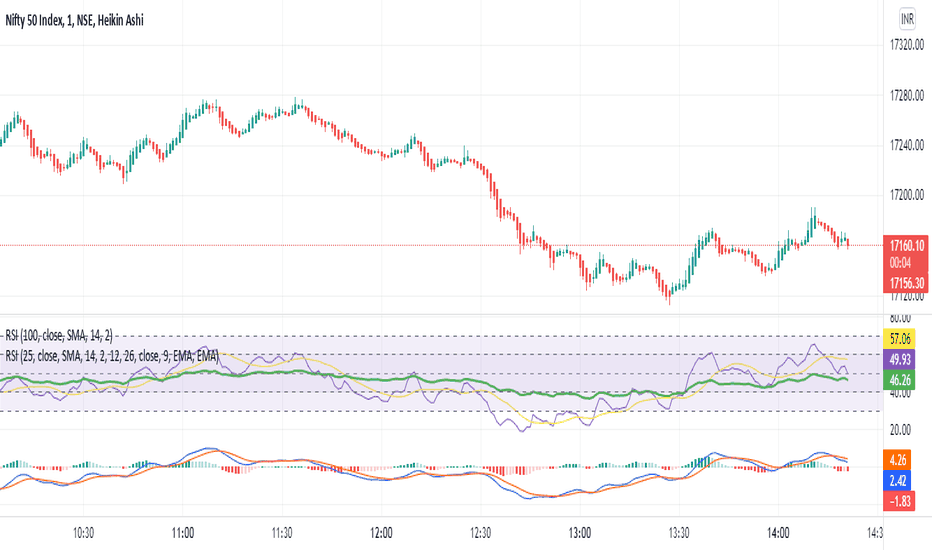Click the 20.00 RSI scale label

pos(899,429)
